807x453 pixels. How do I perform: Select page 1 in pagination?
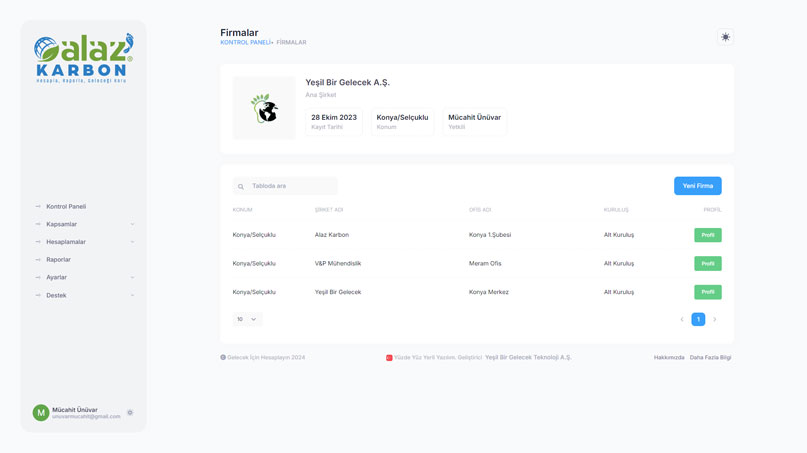tap(698, 319)
